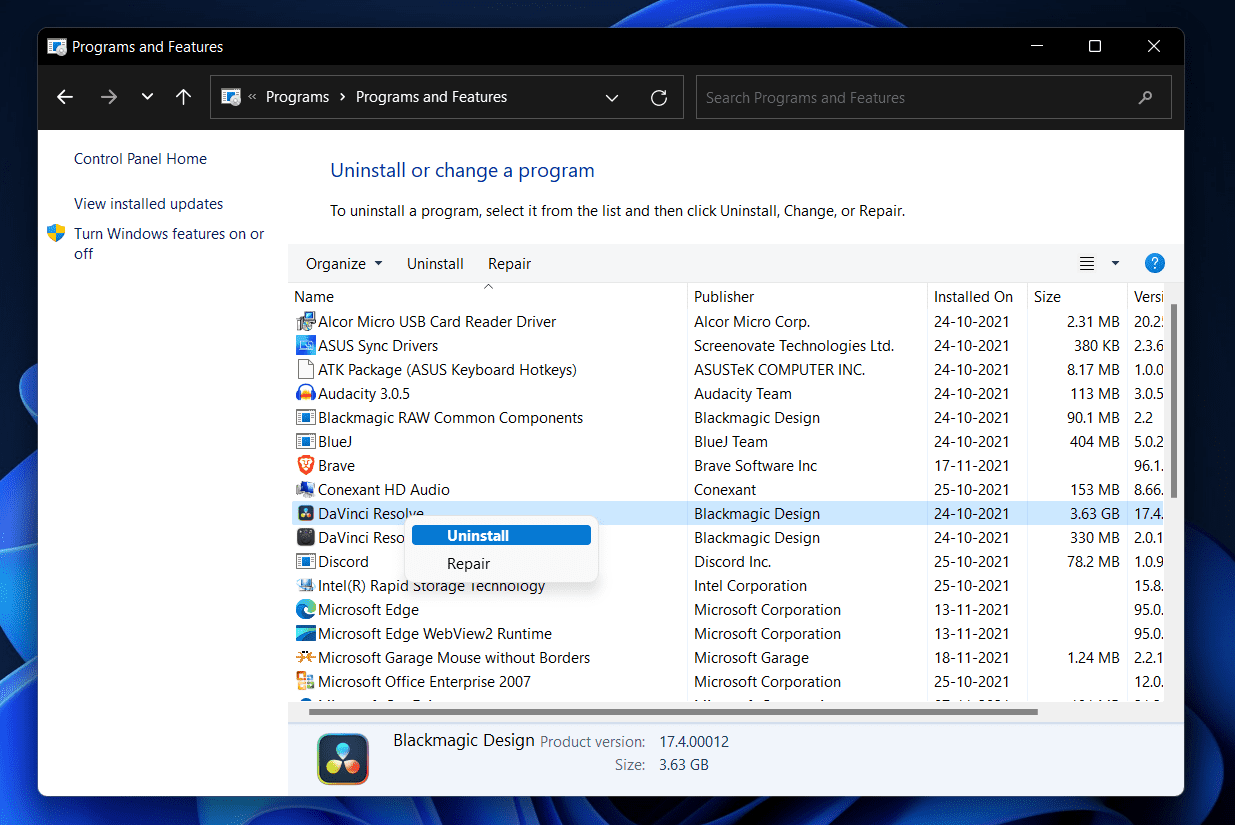Select the 18-11-2021 installed date cell
The width and height of the screenshot is (1235, 825).
pyautogui.click(x=971, y=658)
